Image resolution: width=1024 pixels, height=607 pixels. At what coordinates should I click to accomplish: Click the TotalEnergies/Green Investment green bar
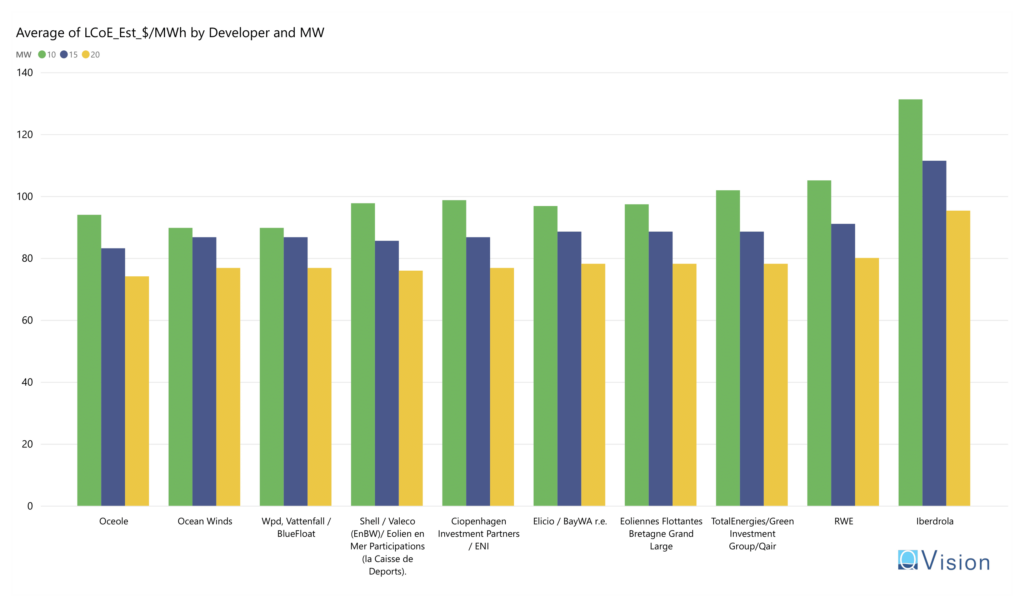coord(728,348)
